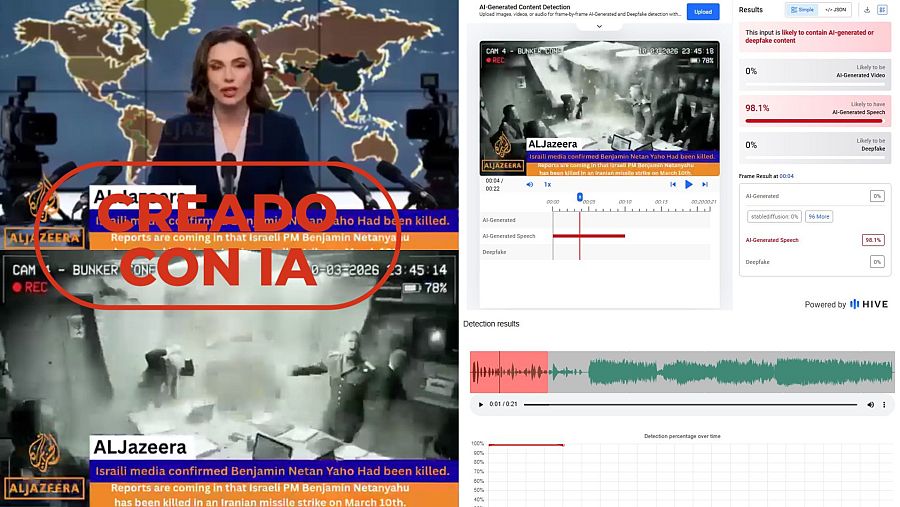Viewport: 900px width, 507px height.
Task: Mute the audio player speaker icon
Action: 870,404
